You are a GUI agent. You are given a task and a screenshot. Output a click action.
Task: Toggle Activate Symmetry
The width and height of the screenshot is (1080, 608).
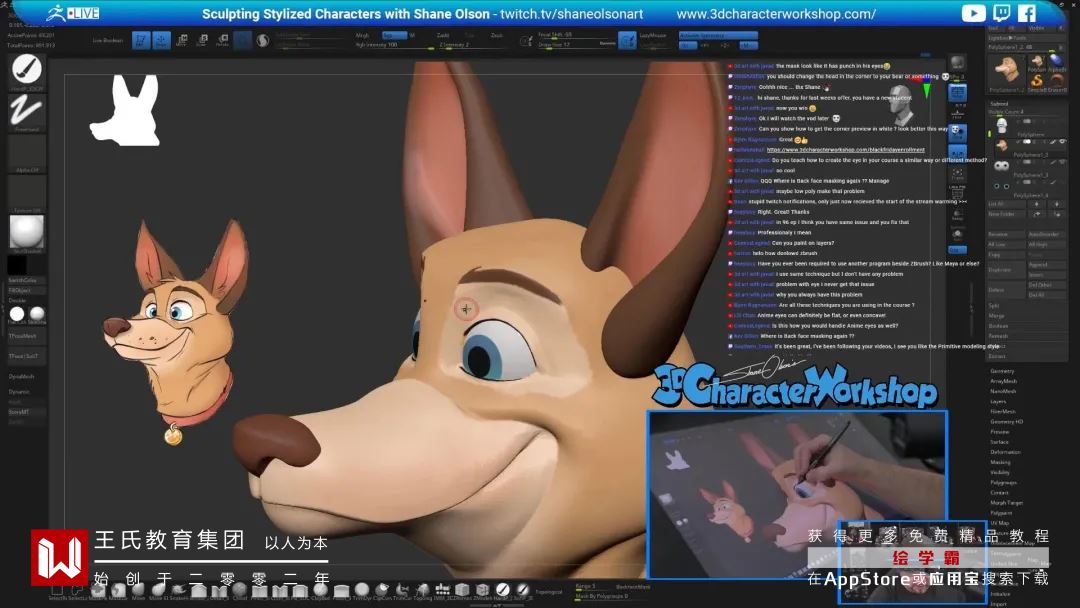(718, 35)
